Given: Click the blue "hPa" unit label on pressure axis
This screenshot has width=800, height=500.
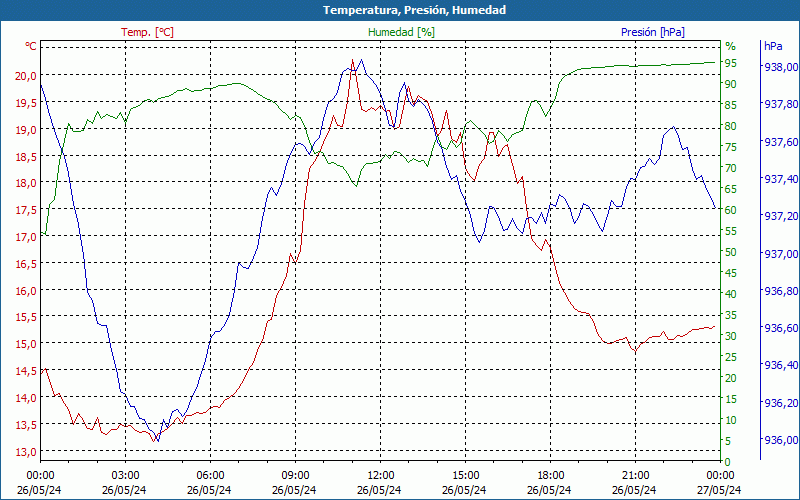Looking at the screenshot, I should click(x=773, y=46).
